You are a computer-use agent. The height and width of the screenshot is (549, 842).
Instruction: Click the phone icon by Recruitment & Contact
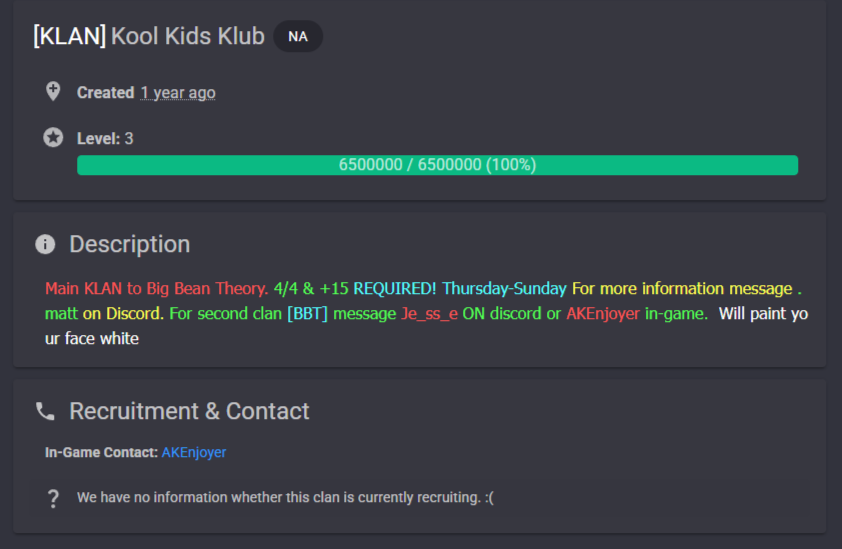pyautogui.click(x=45, y=411)
